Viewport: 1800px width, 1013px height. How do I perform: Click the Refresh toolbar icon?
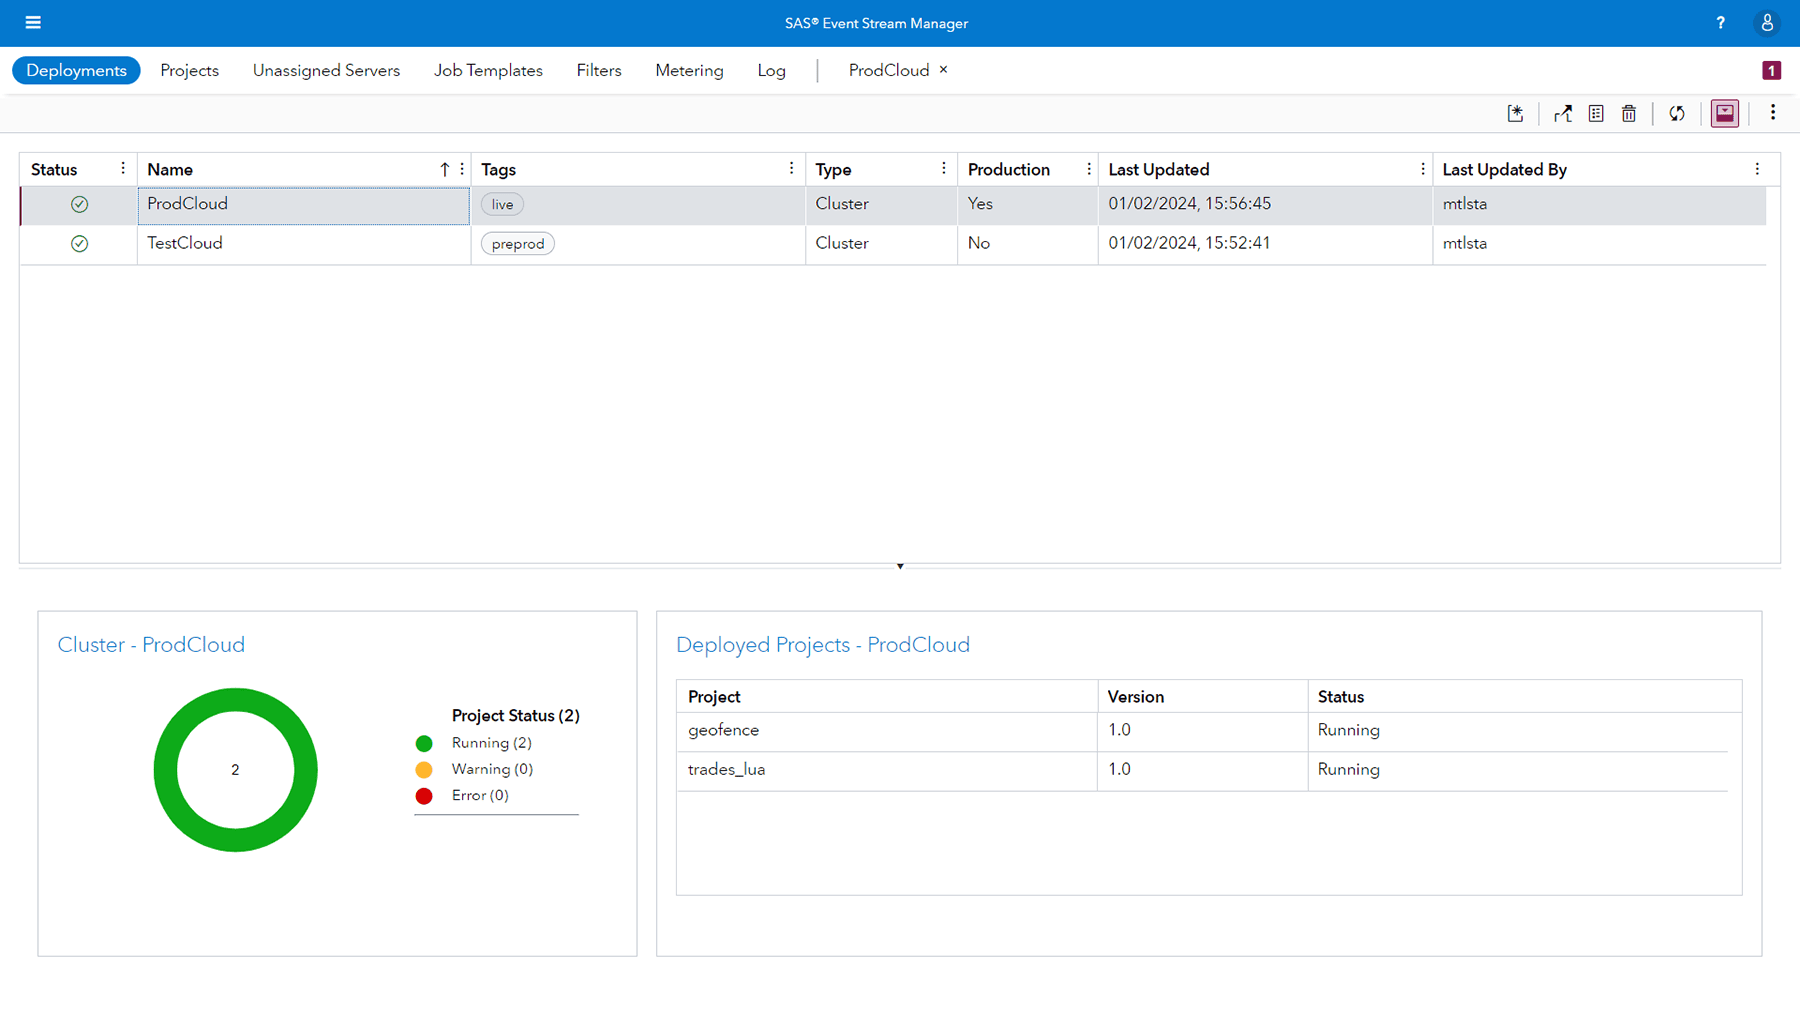(1677, 113)
